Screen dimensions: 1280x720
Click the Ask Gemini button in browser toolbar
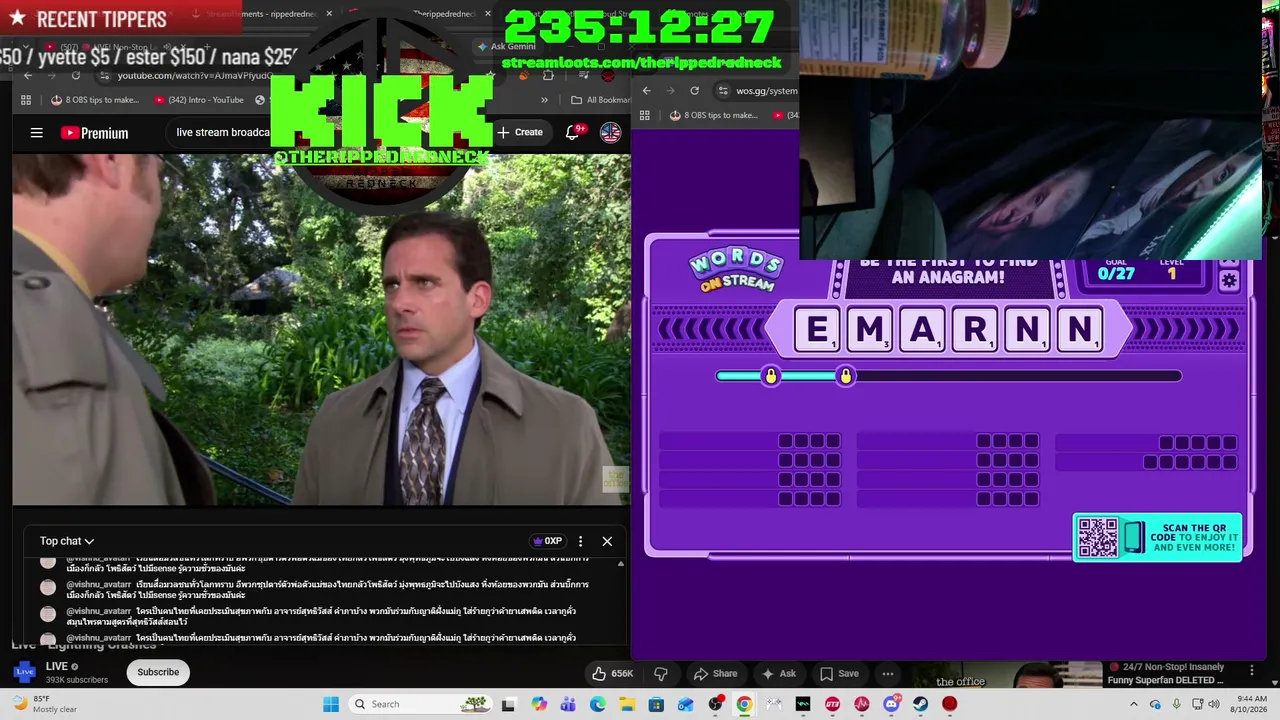[x=506, y=46]
